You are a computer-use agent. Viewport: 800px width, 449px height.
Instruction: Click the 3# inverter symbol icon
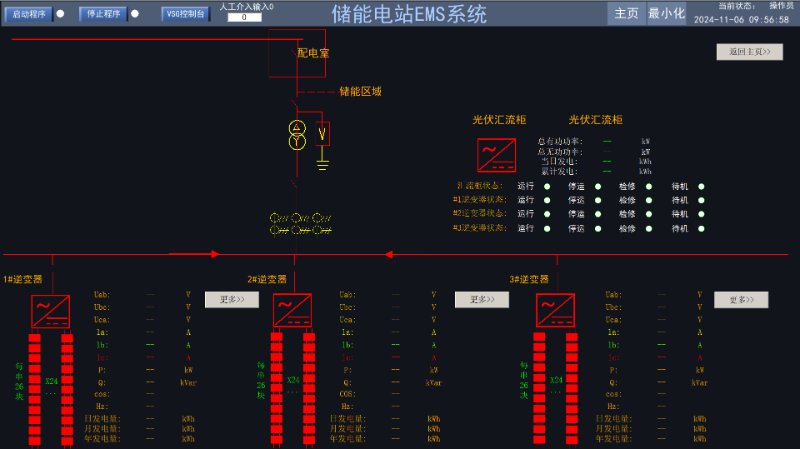coord(555,311)
